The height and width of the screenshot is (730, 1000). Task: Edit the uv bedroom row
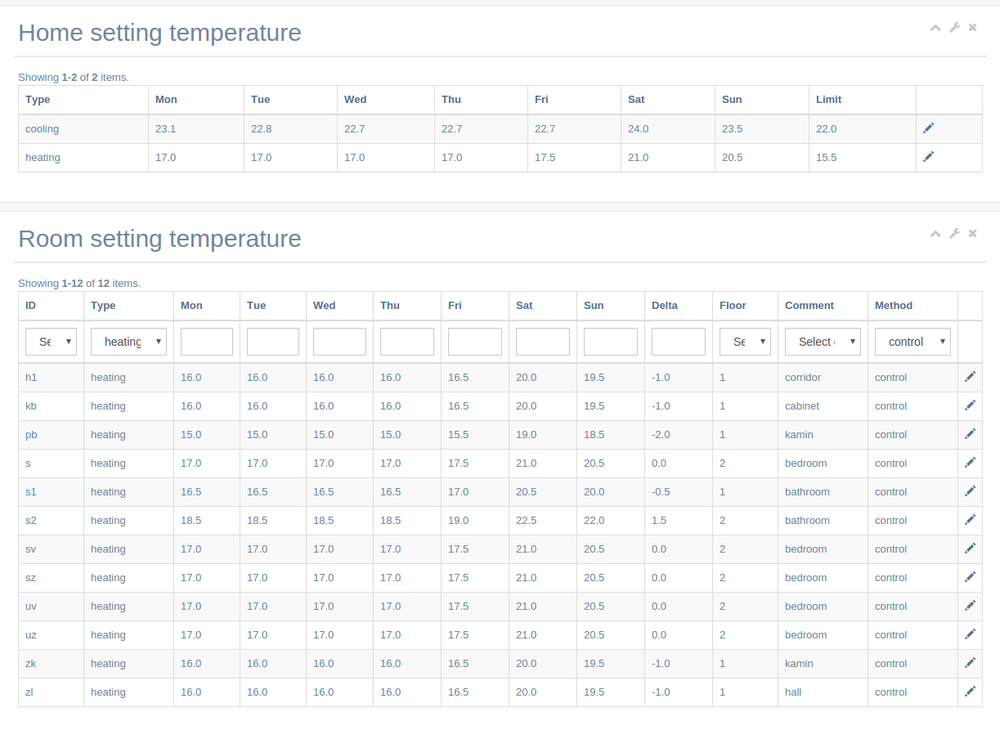(969, 606)
